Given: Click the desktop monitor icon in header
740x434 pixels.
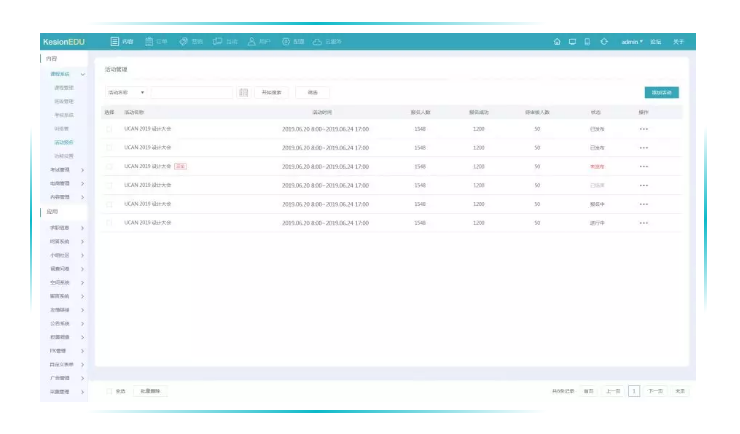Looking at the screenshot, I should tap(572, 42).
